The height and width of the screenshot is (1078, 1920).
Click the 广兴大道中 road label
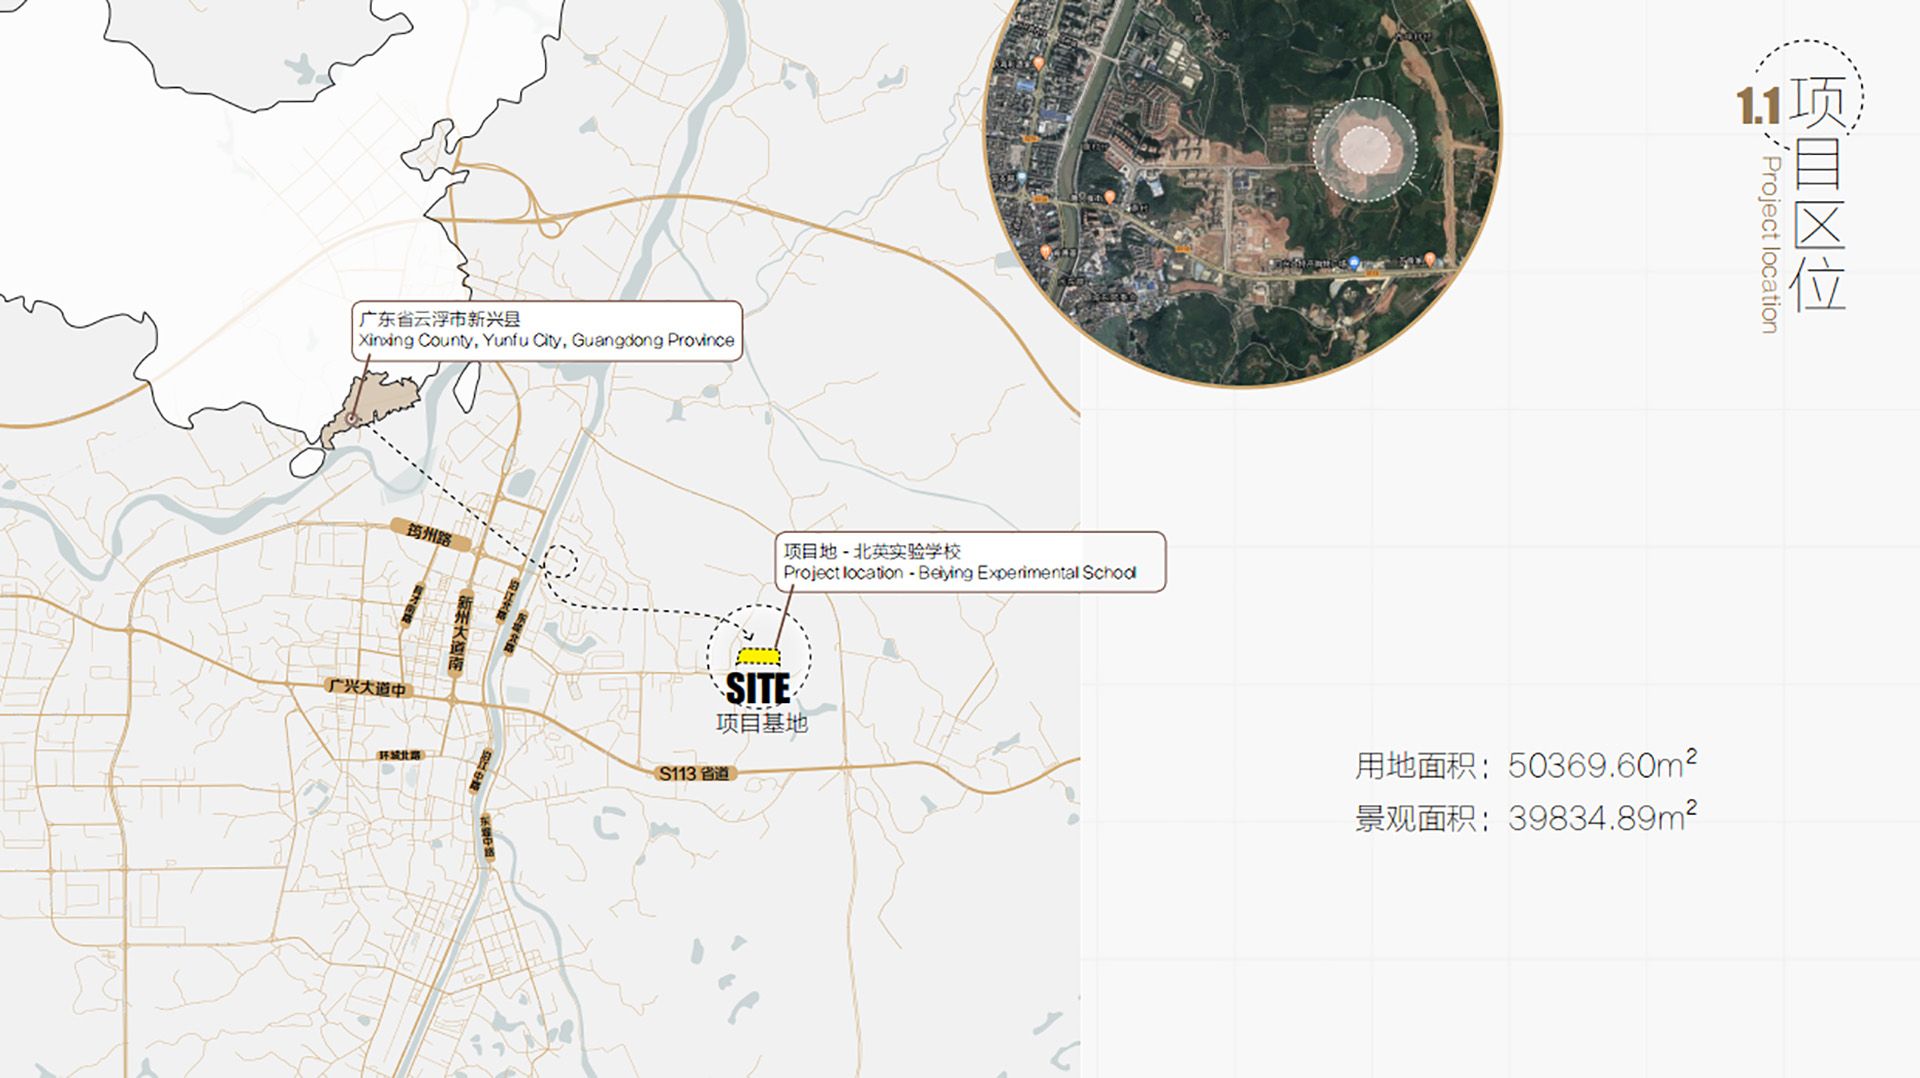(368, 688)
